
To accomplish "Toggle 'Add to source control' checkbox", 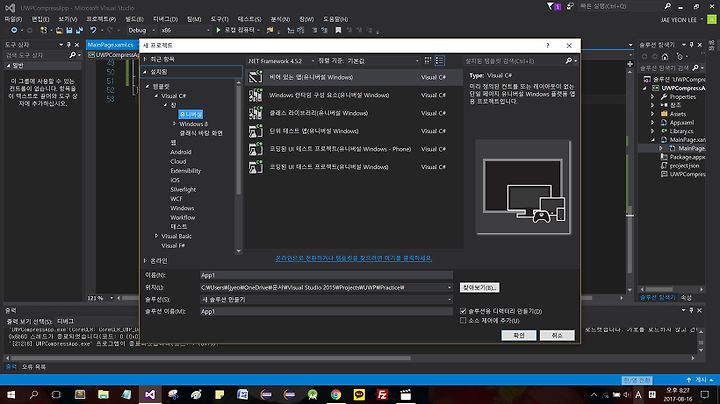I will pos(463,320).
